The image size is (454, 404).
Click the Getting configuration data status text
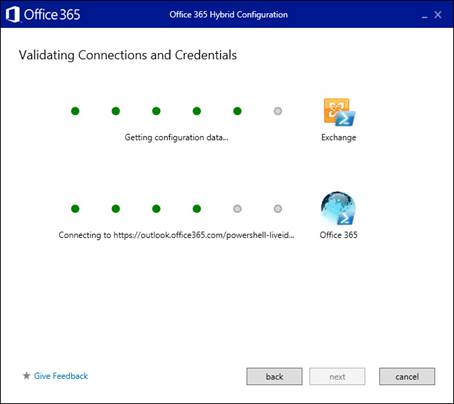[x=176, y=137]
